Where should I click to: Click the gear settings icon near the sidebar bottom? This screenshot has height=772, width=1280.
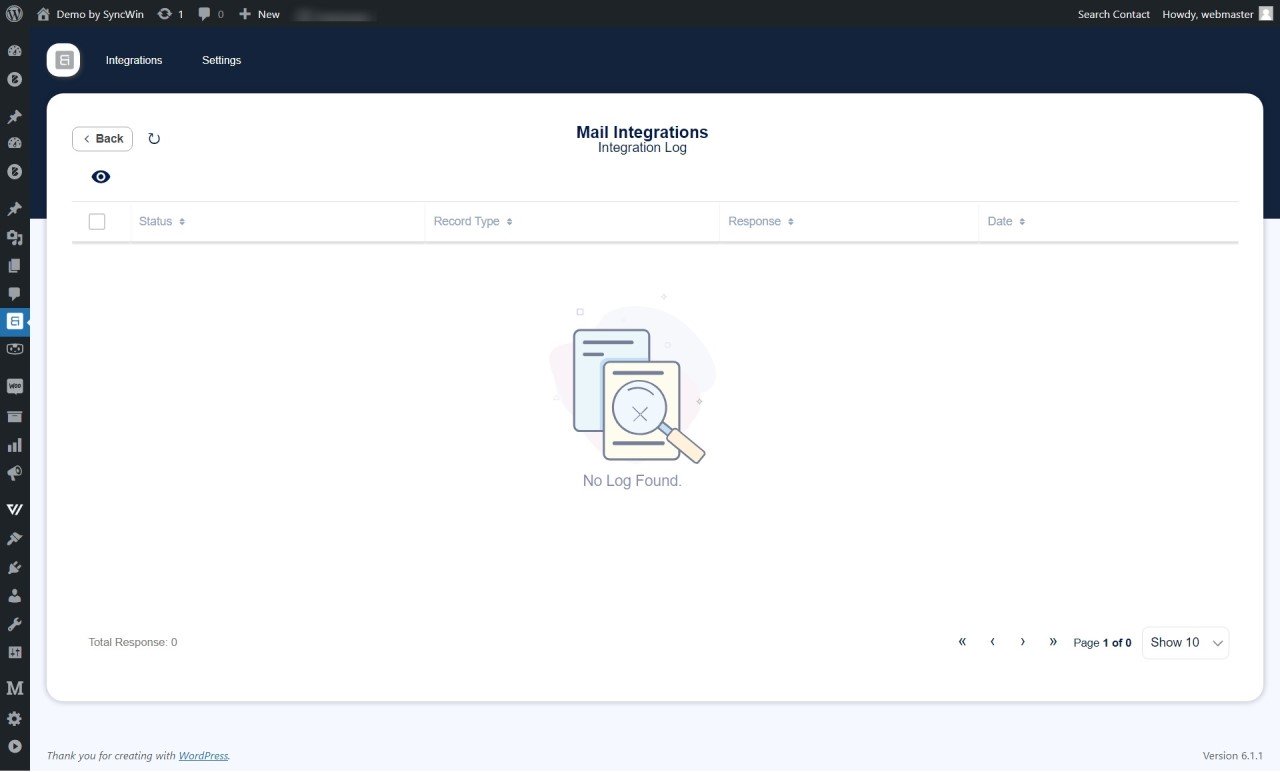(x=14, y=718)
